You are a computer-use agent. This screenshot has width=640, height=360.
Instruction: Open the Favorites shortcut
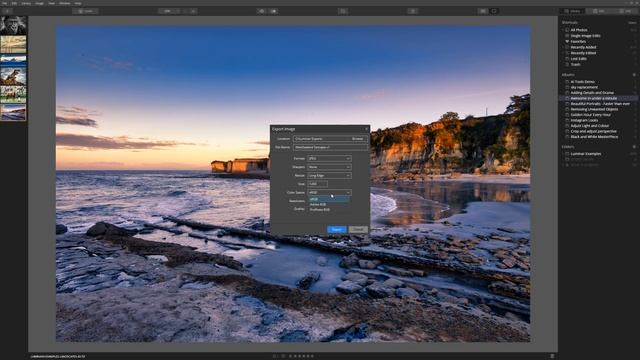click(578, 41)
